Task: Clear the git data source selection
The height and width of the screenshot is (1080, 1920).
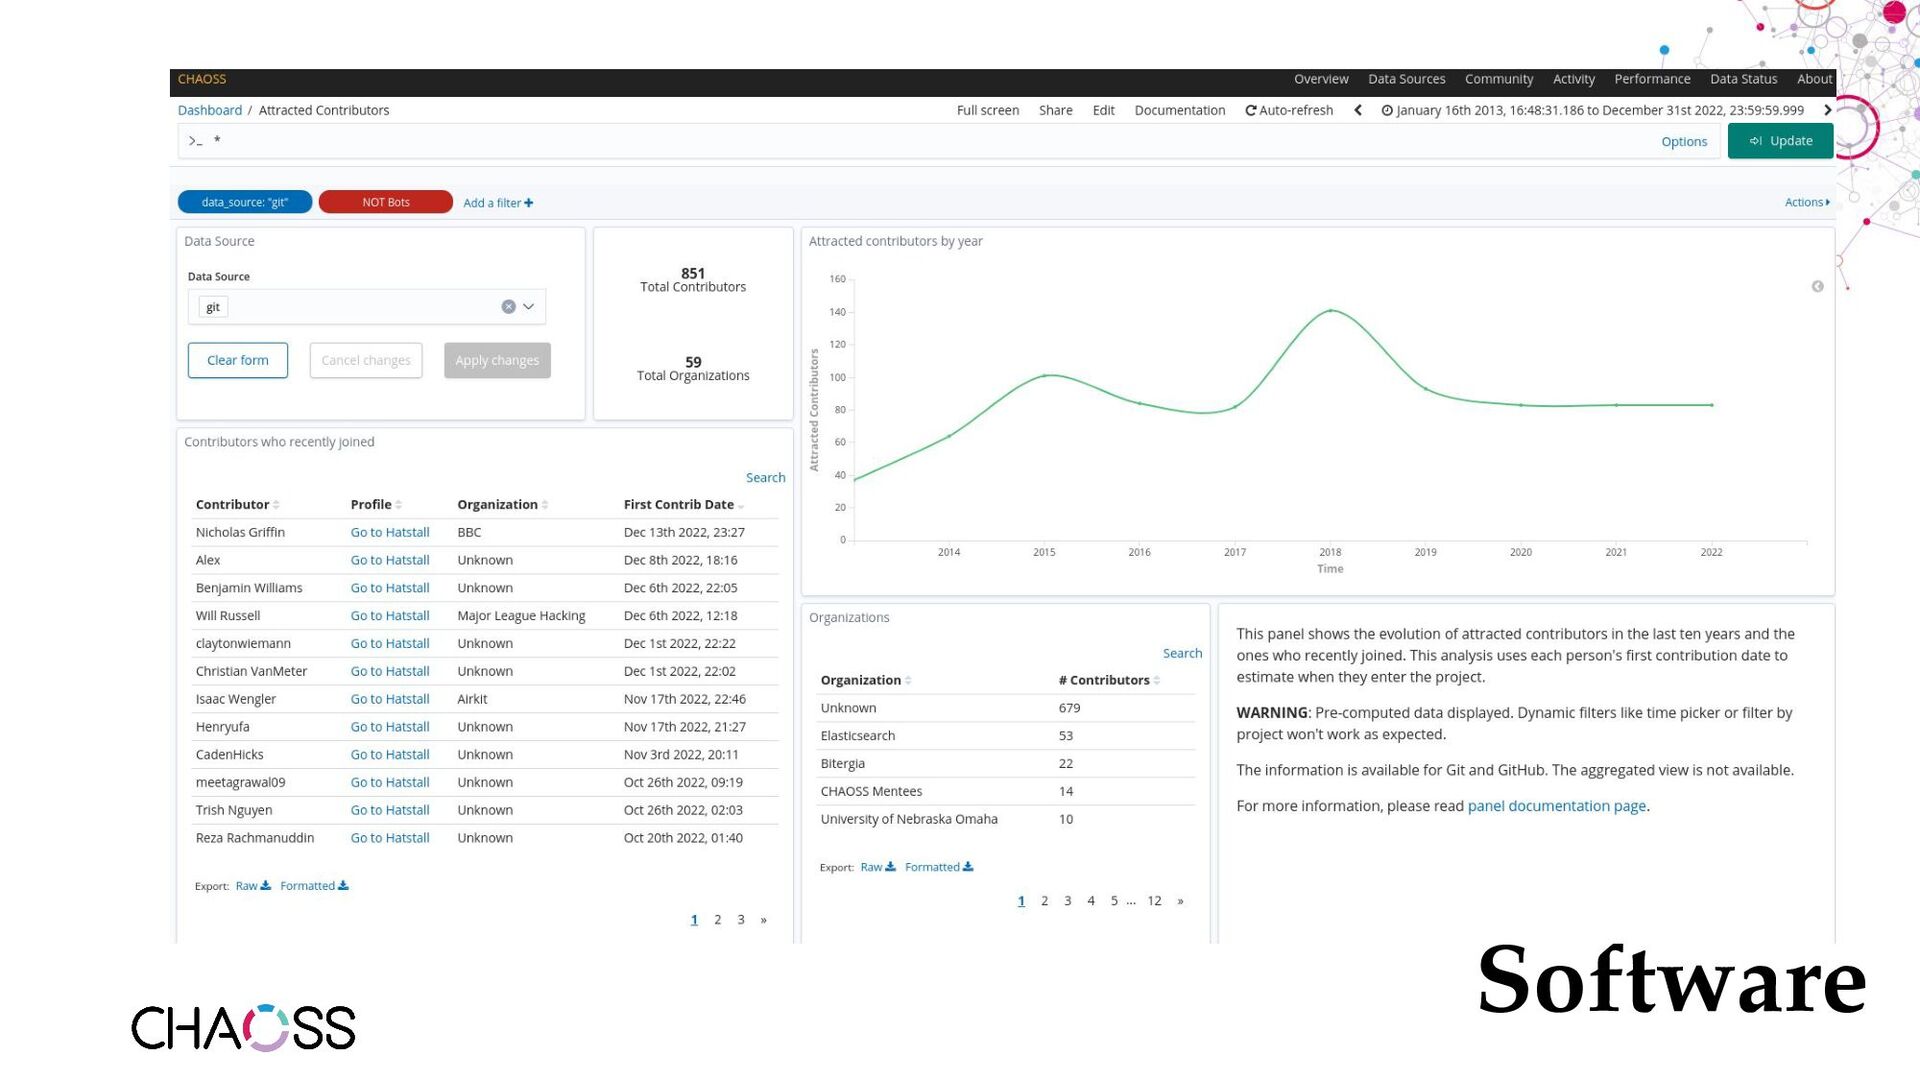Action: click(508, 307)
